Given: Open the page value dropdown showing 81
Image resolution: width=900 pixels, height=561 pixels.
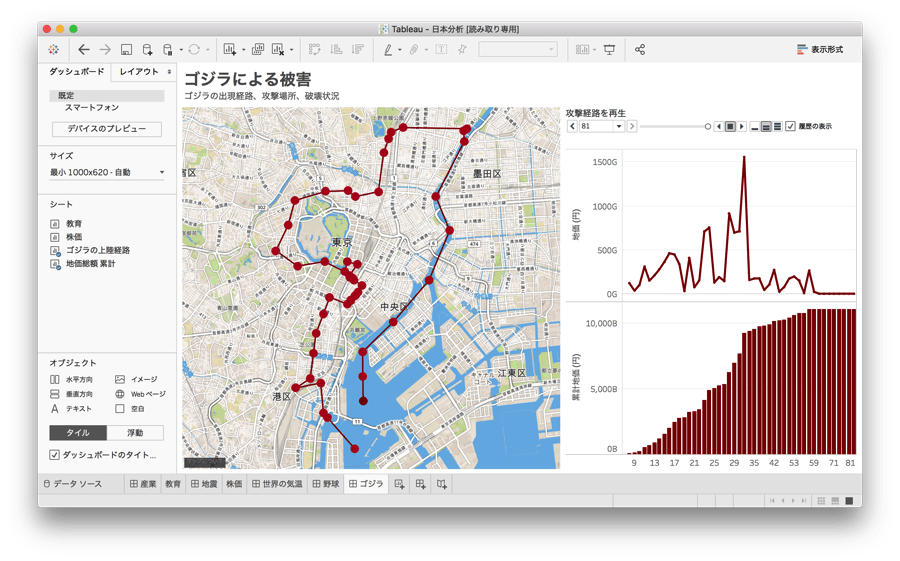Looking at the screenshot, I should 619,127.
